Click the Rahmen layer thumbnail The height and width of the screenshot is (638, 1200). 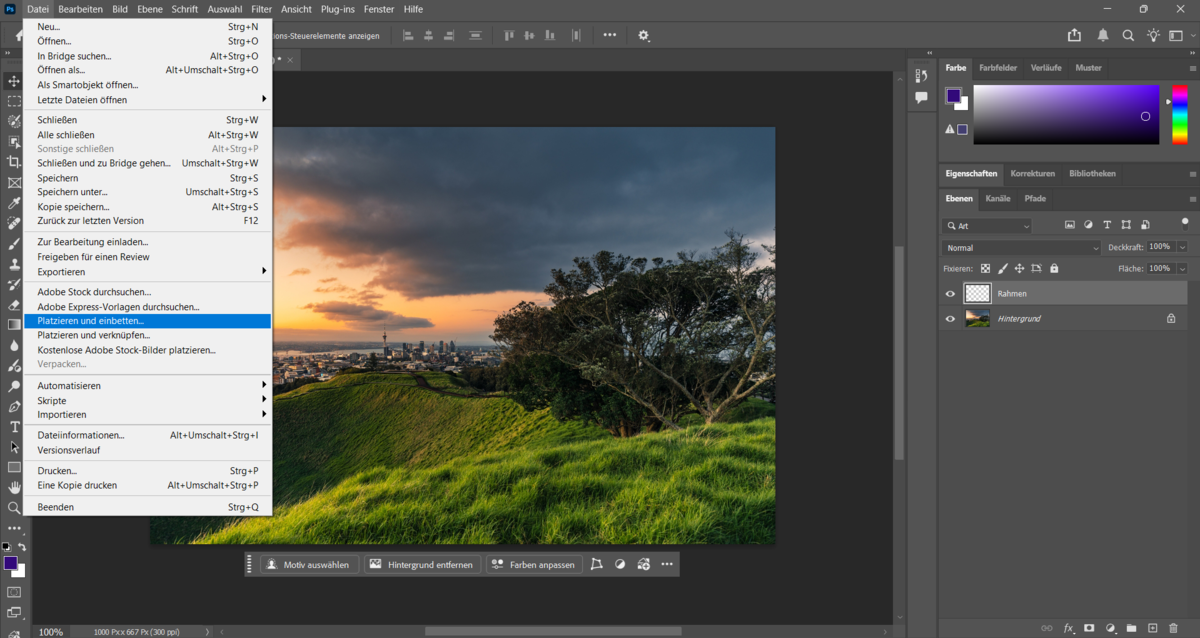978,293
